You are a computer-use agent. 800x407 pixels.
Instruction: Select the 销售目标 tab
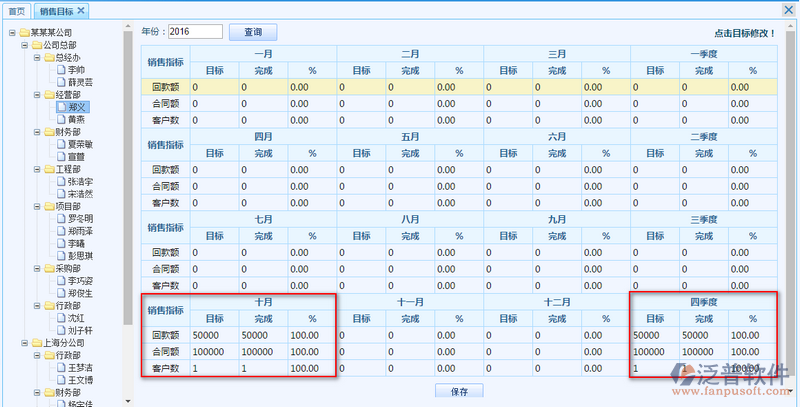(x=56, y=11)
